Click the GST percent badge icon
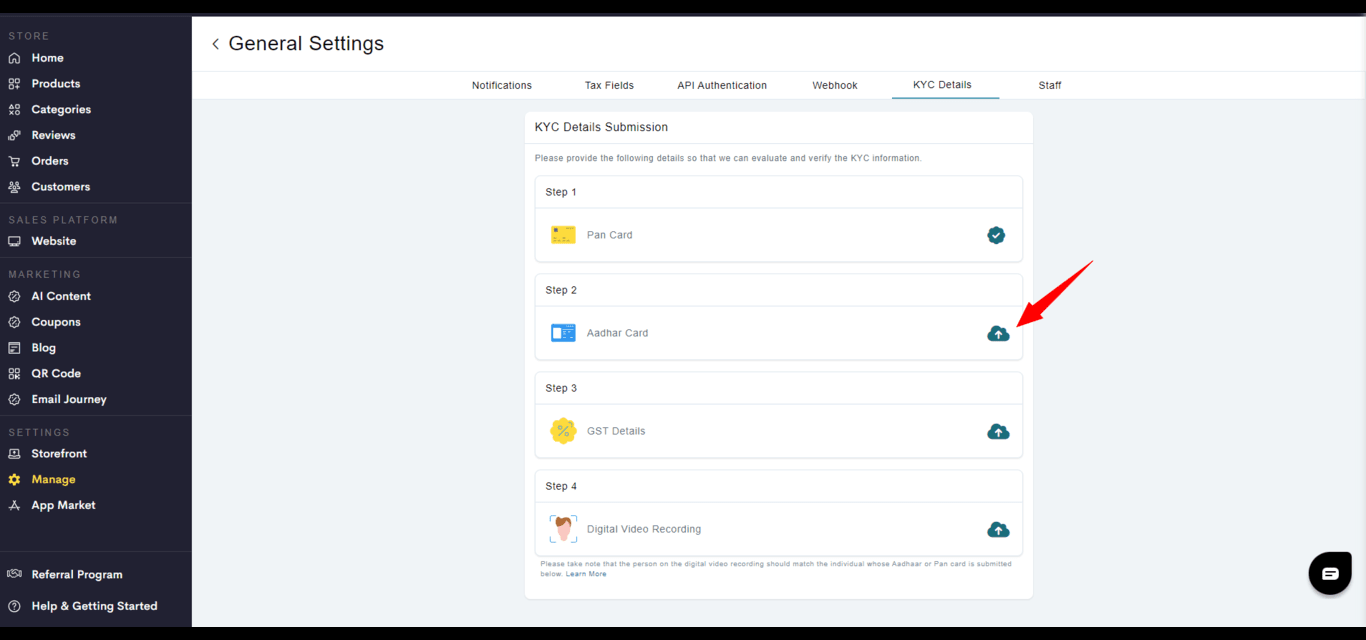 pos(563,431)
